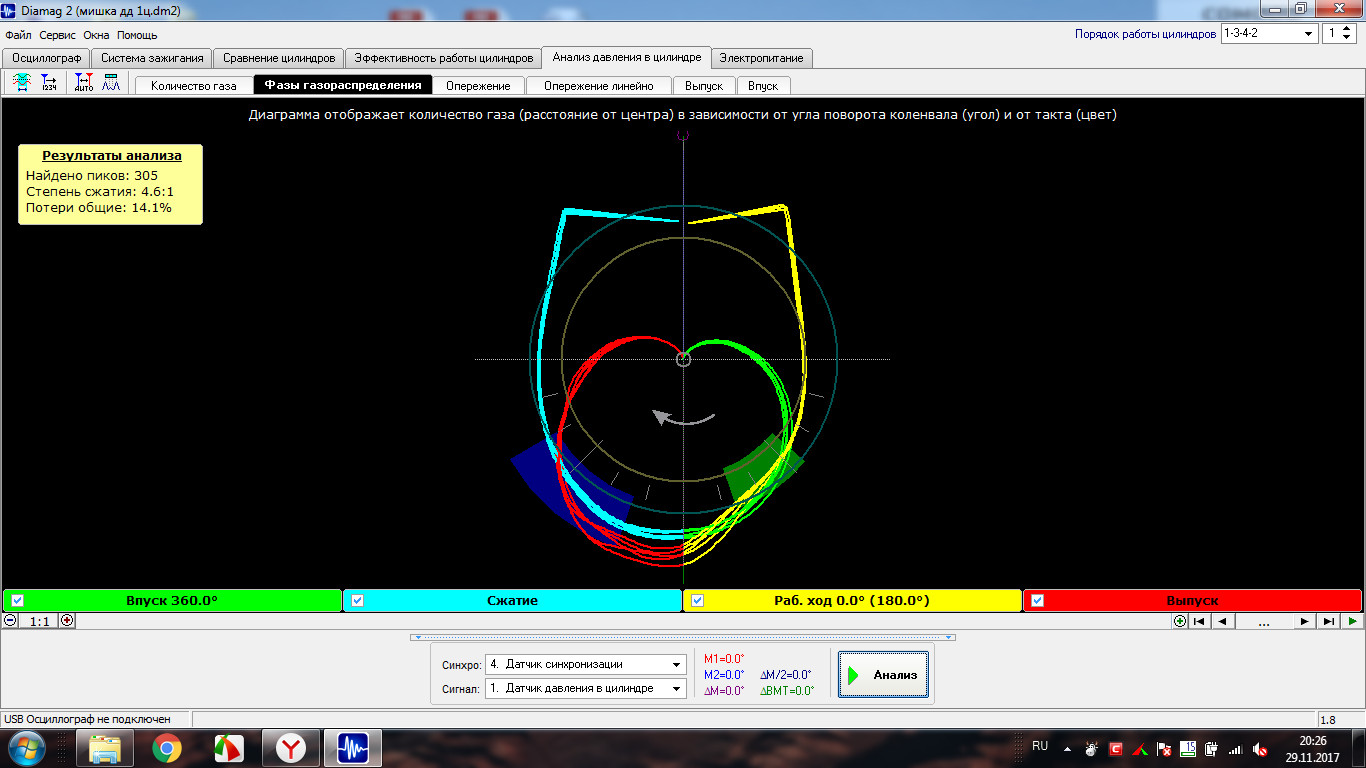Step to the previous record arrow
1366x768 pixels.
click(1222, 621)
